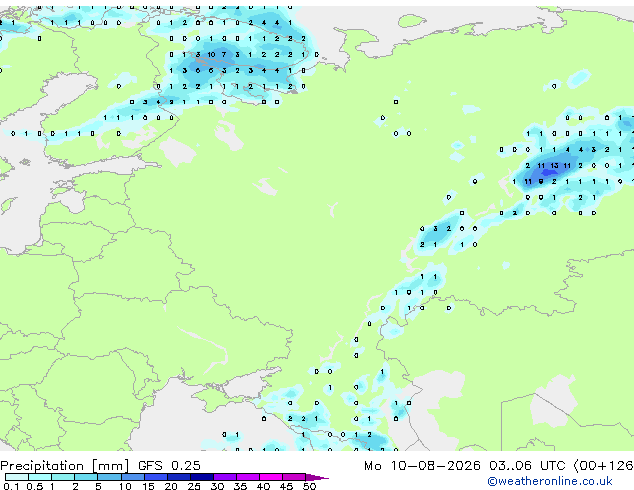This screenshot has width=634, height=490.
Task: Click the '25' legend value label
Action: (x=194, y=486)
